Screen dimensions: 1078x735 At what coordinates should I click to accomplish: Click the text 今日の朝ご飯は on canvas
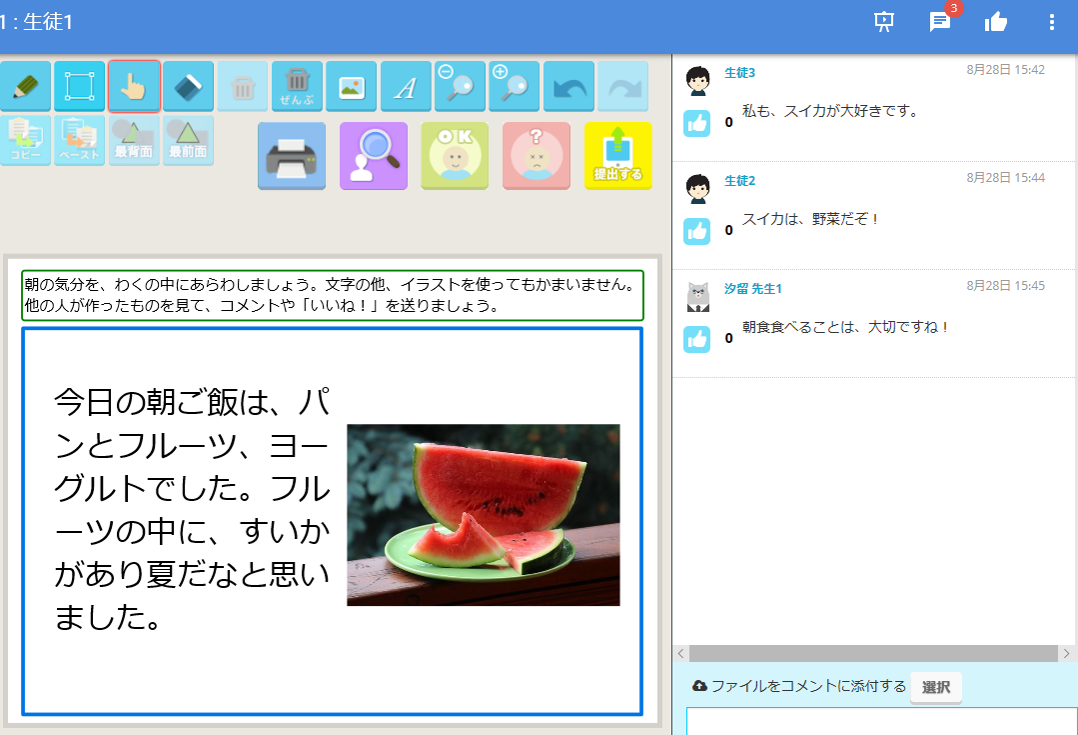coord(160,403)
